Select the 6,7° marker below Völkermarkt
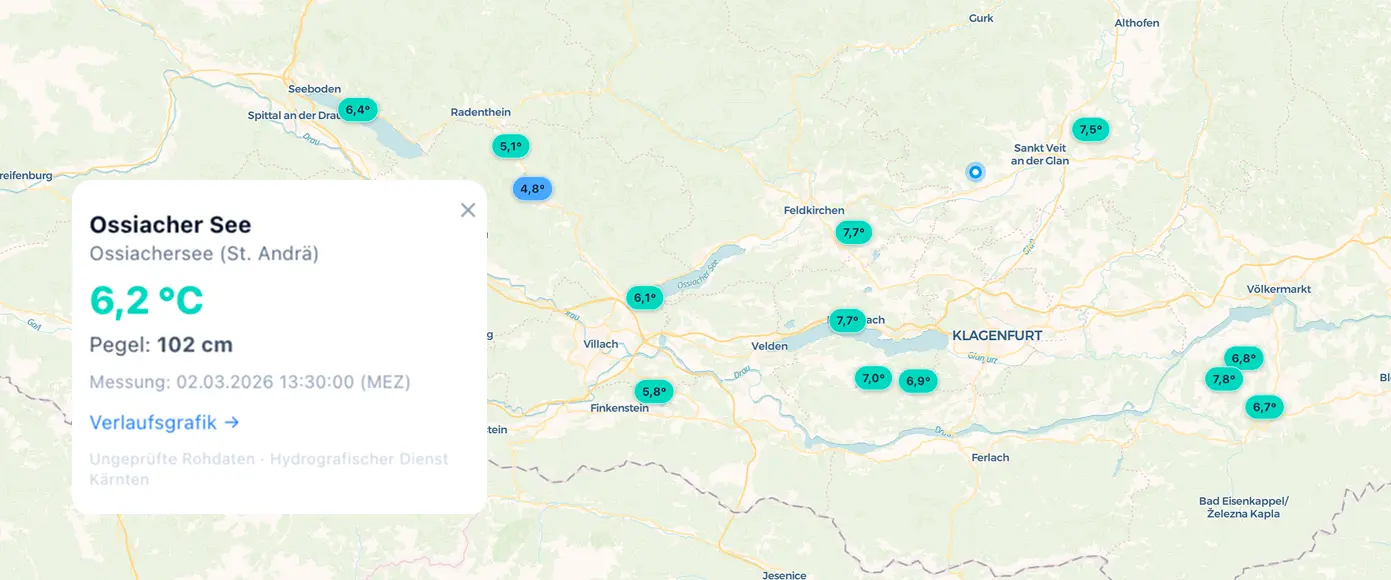The height and width of the screenshot is (580, 1391). pyautogui.click(x=1263, y=407)
